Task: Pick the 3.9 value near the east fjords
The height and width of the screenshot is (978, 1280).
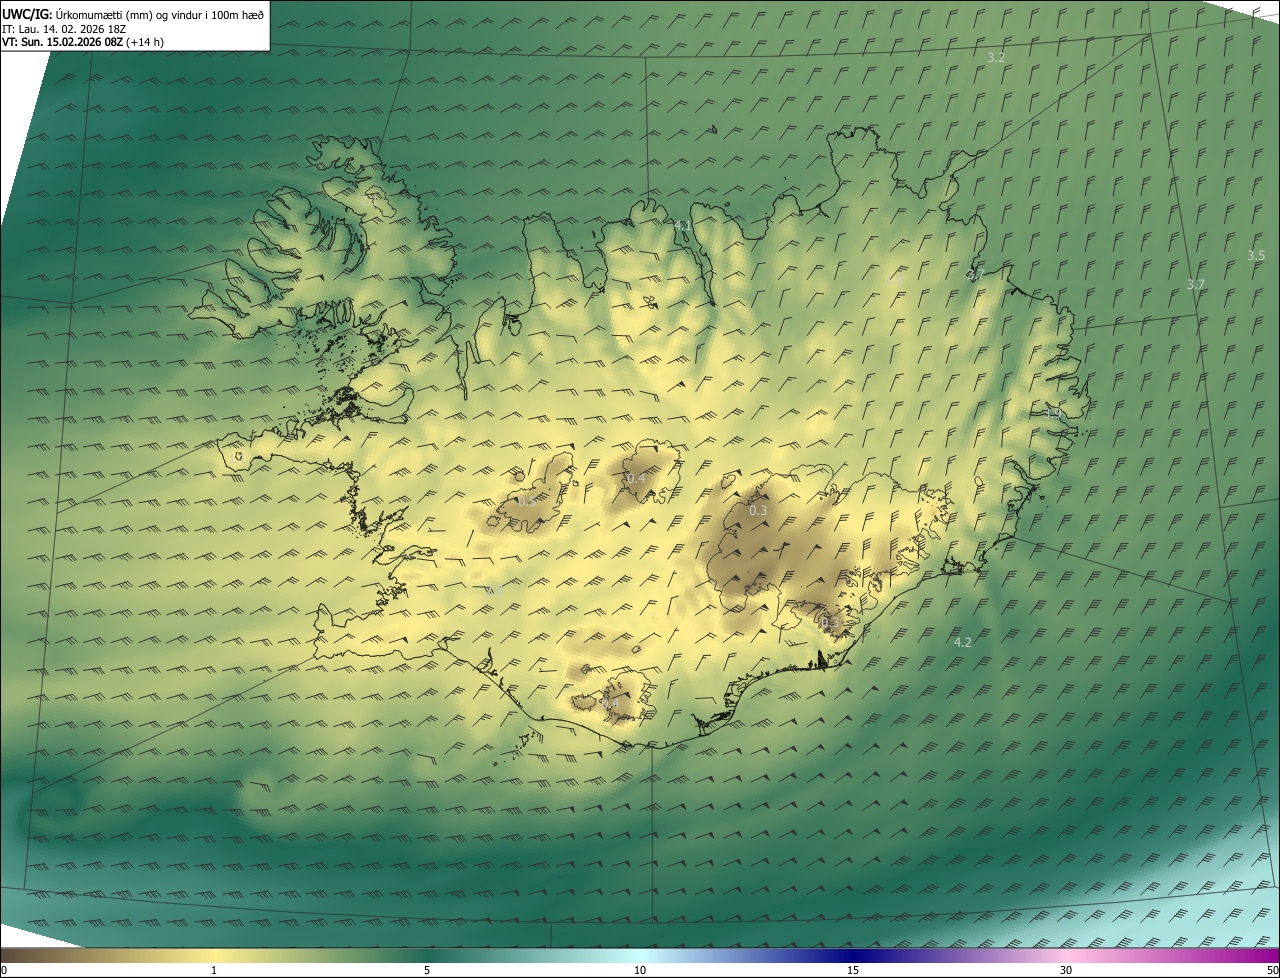Action: pyautogui.click(x=1051, y=413)
